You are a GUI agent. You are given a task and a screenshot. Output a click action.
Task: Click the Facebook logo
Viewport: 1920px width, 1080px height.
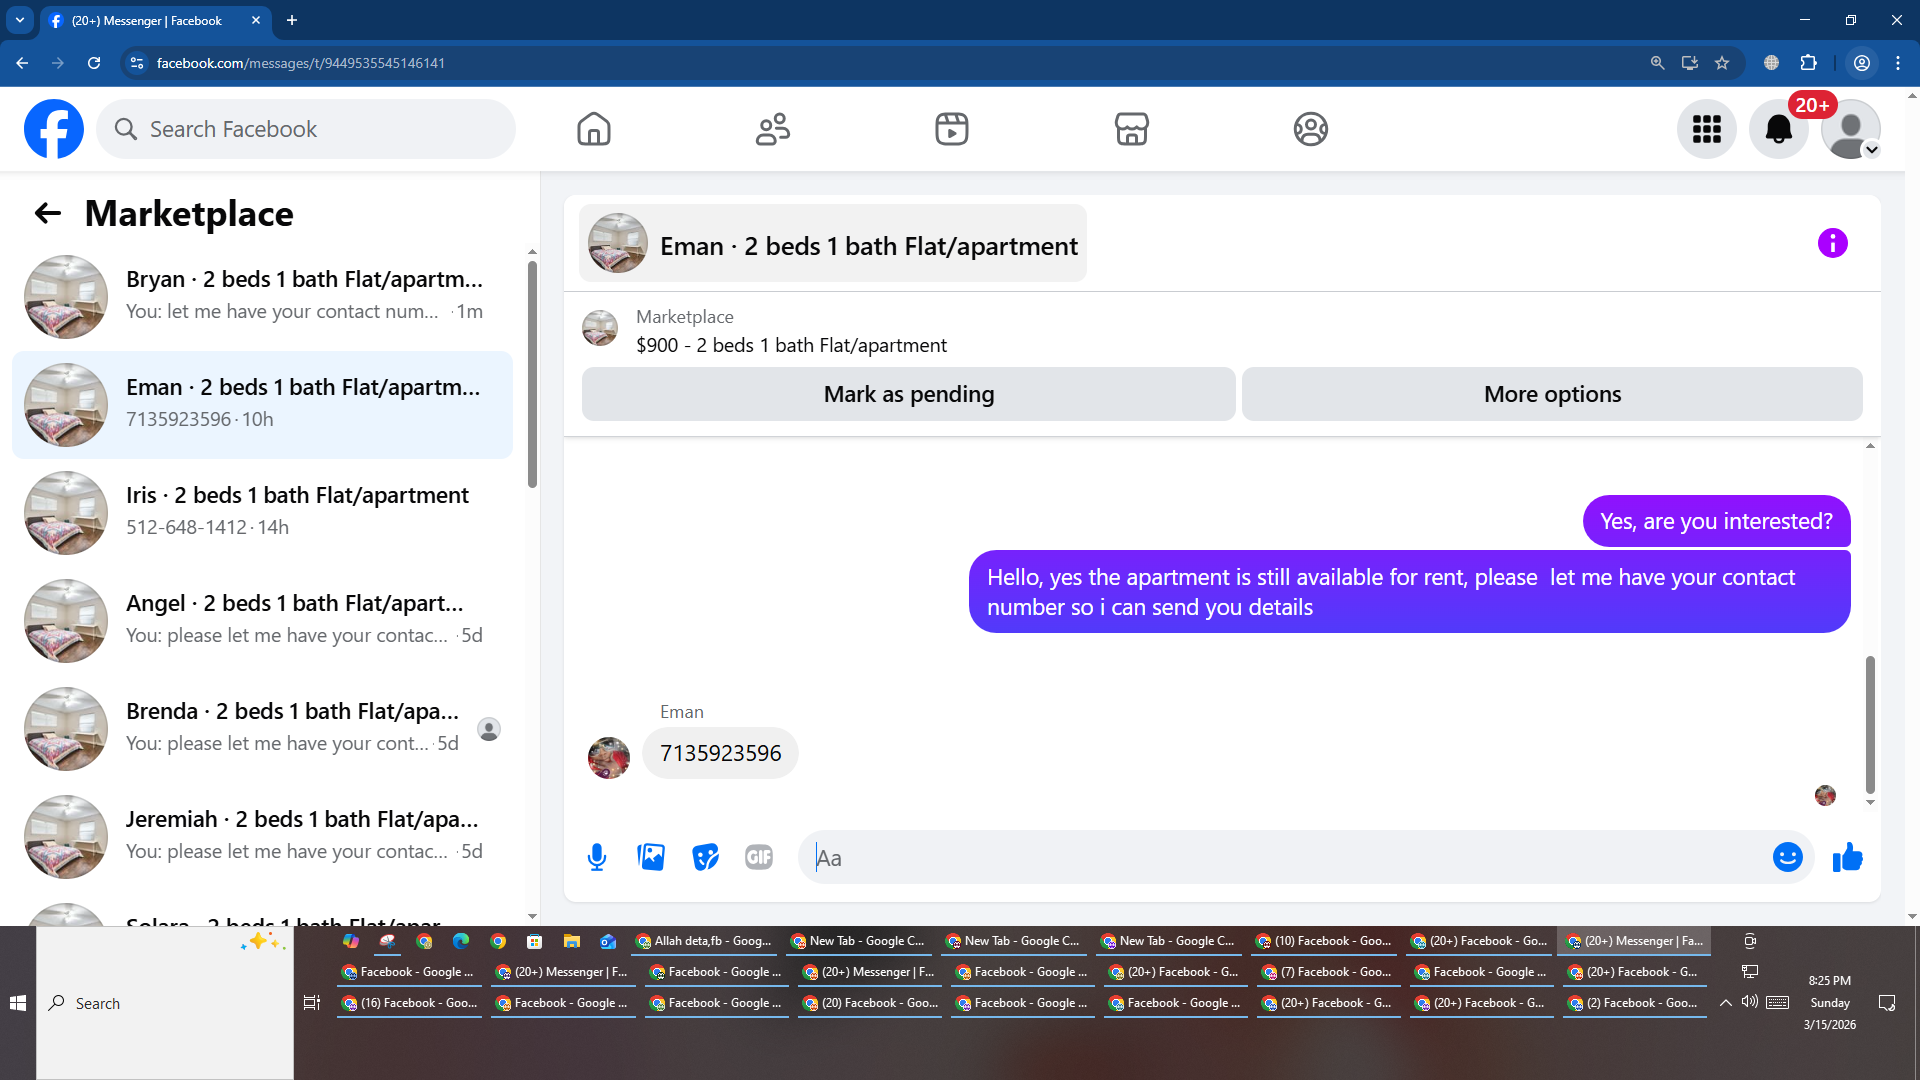tap(54, 129)
